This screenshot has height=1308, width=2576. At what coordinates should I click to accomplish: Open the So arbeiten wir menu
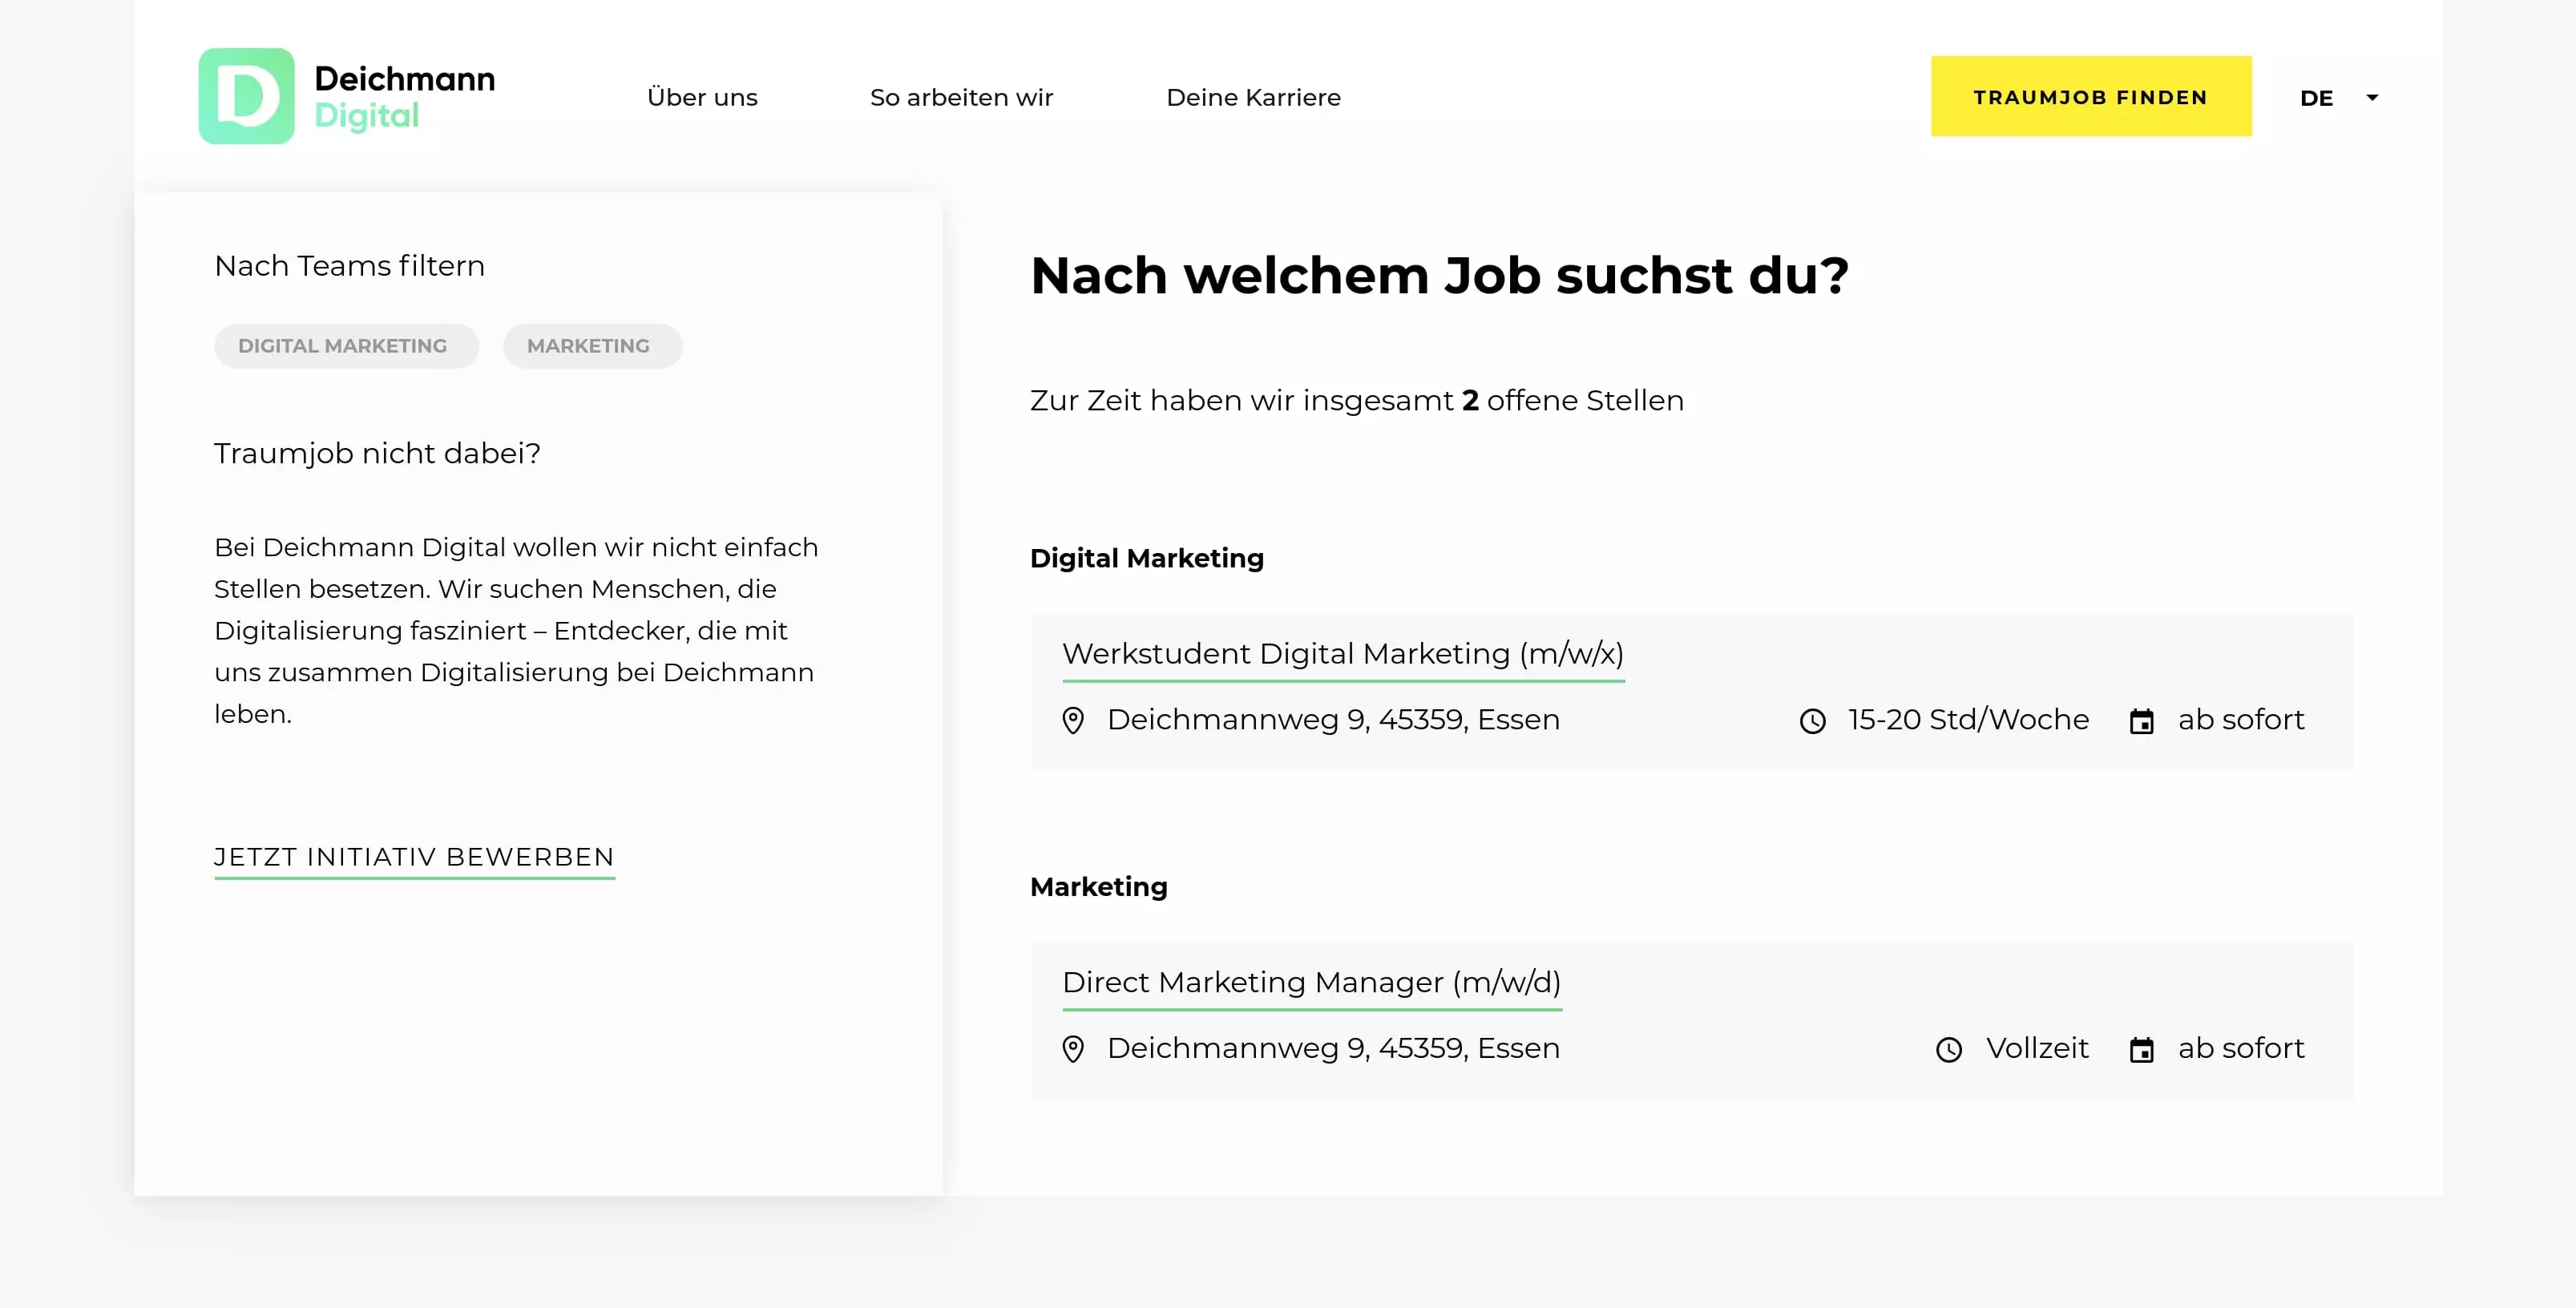click(x=961, y=97)
